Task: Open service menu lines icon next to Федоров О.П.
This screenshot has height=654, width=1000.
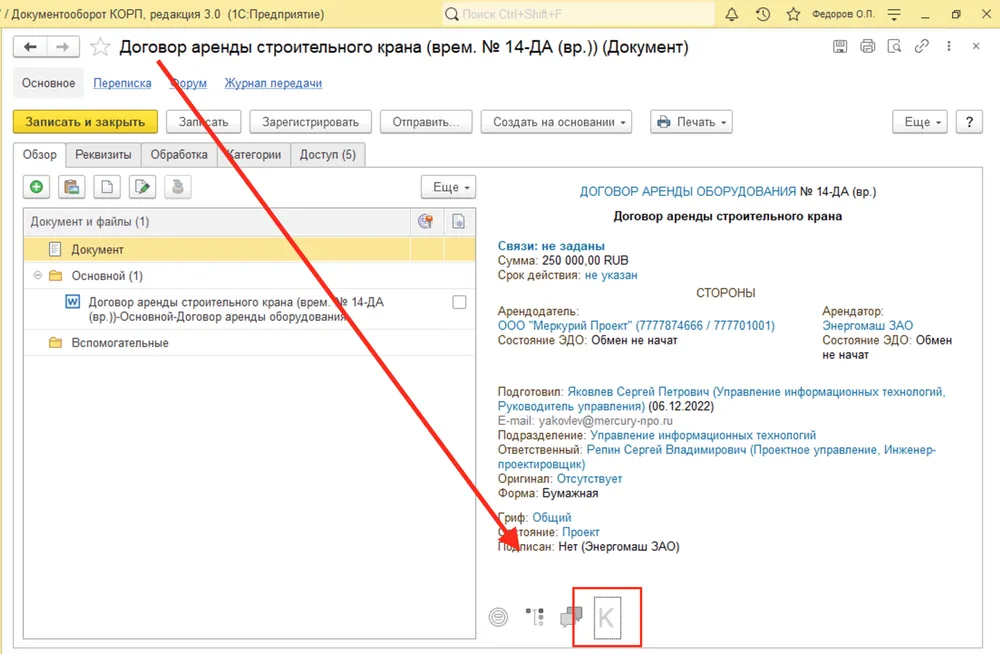Action: [x=894, y=14]
